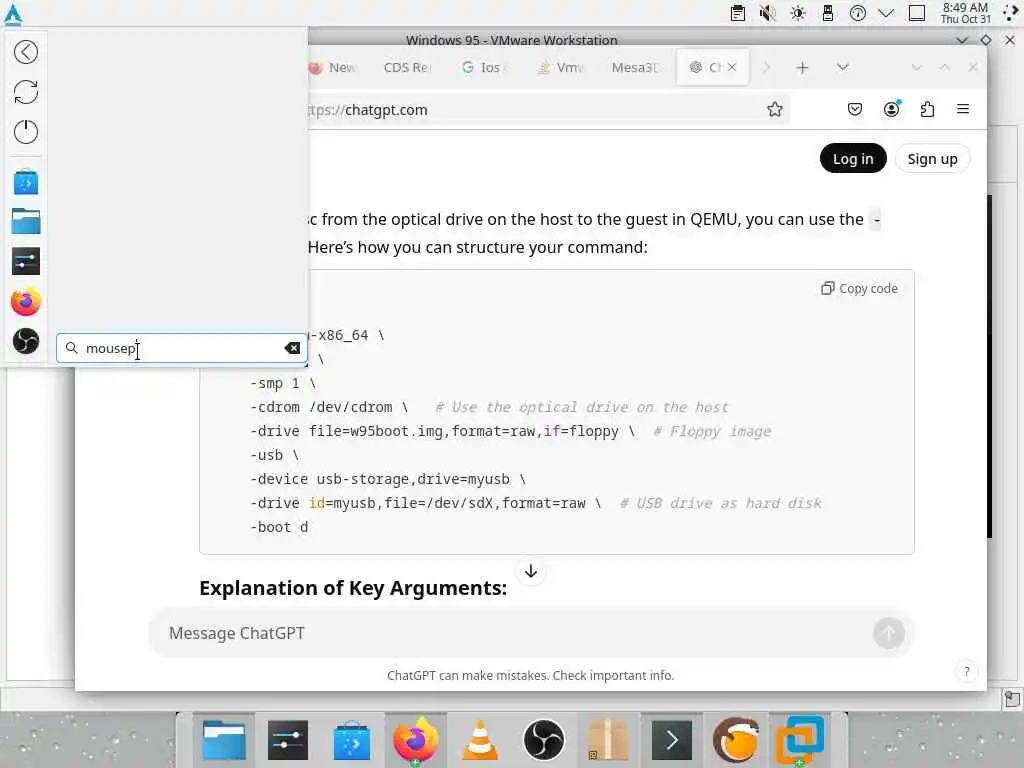Screen dimensions: 1024x768
Task: Click the status icon in VMware window corner
Action: point(1012,699)
